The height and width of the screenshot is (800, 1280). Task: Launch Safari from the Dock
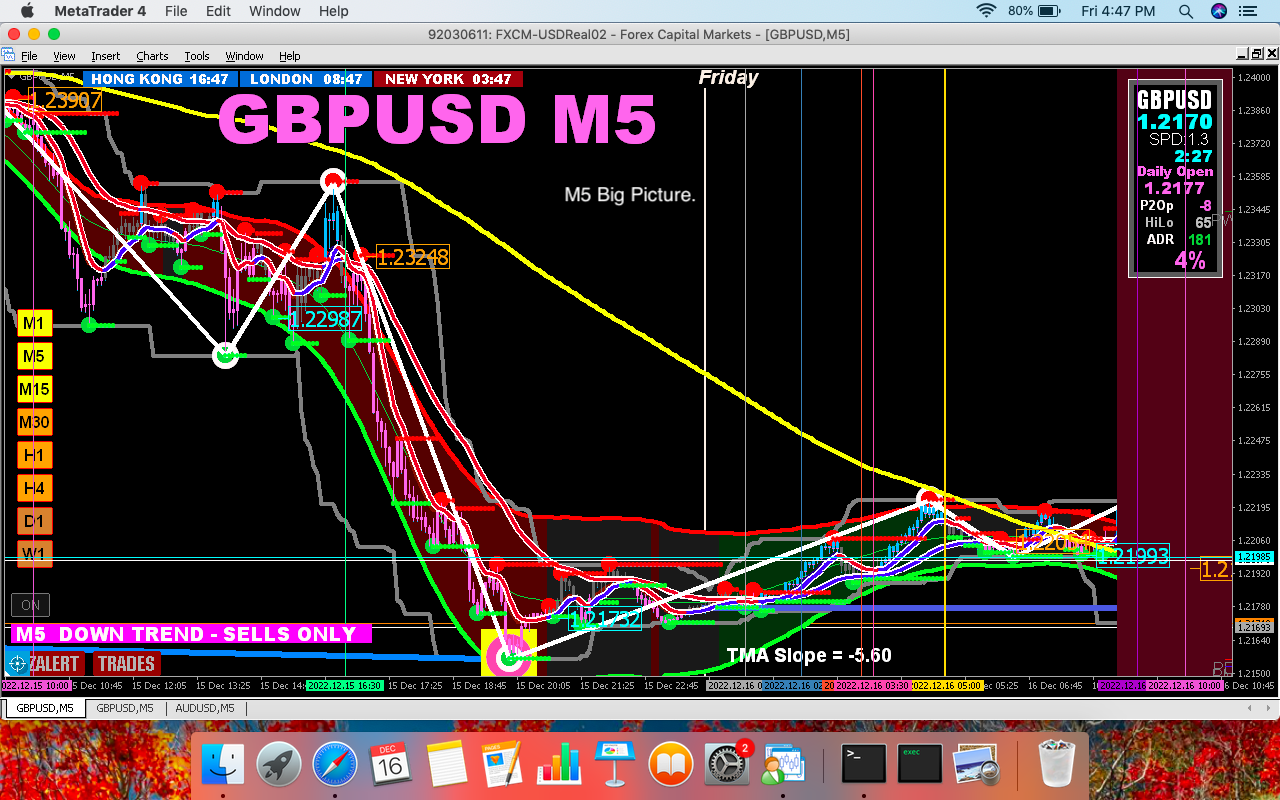pyautogui.click(x=335, y=765)
